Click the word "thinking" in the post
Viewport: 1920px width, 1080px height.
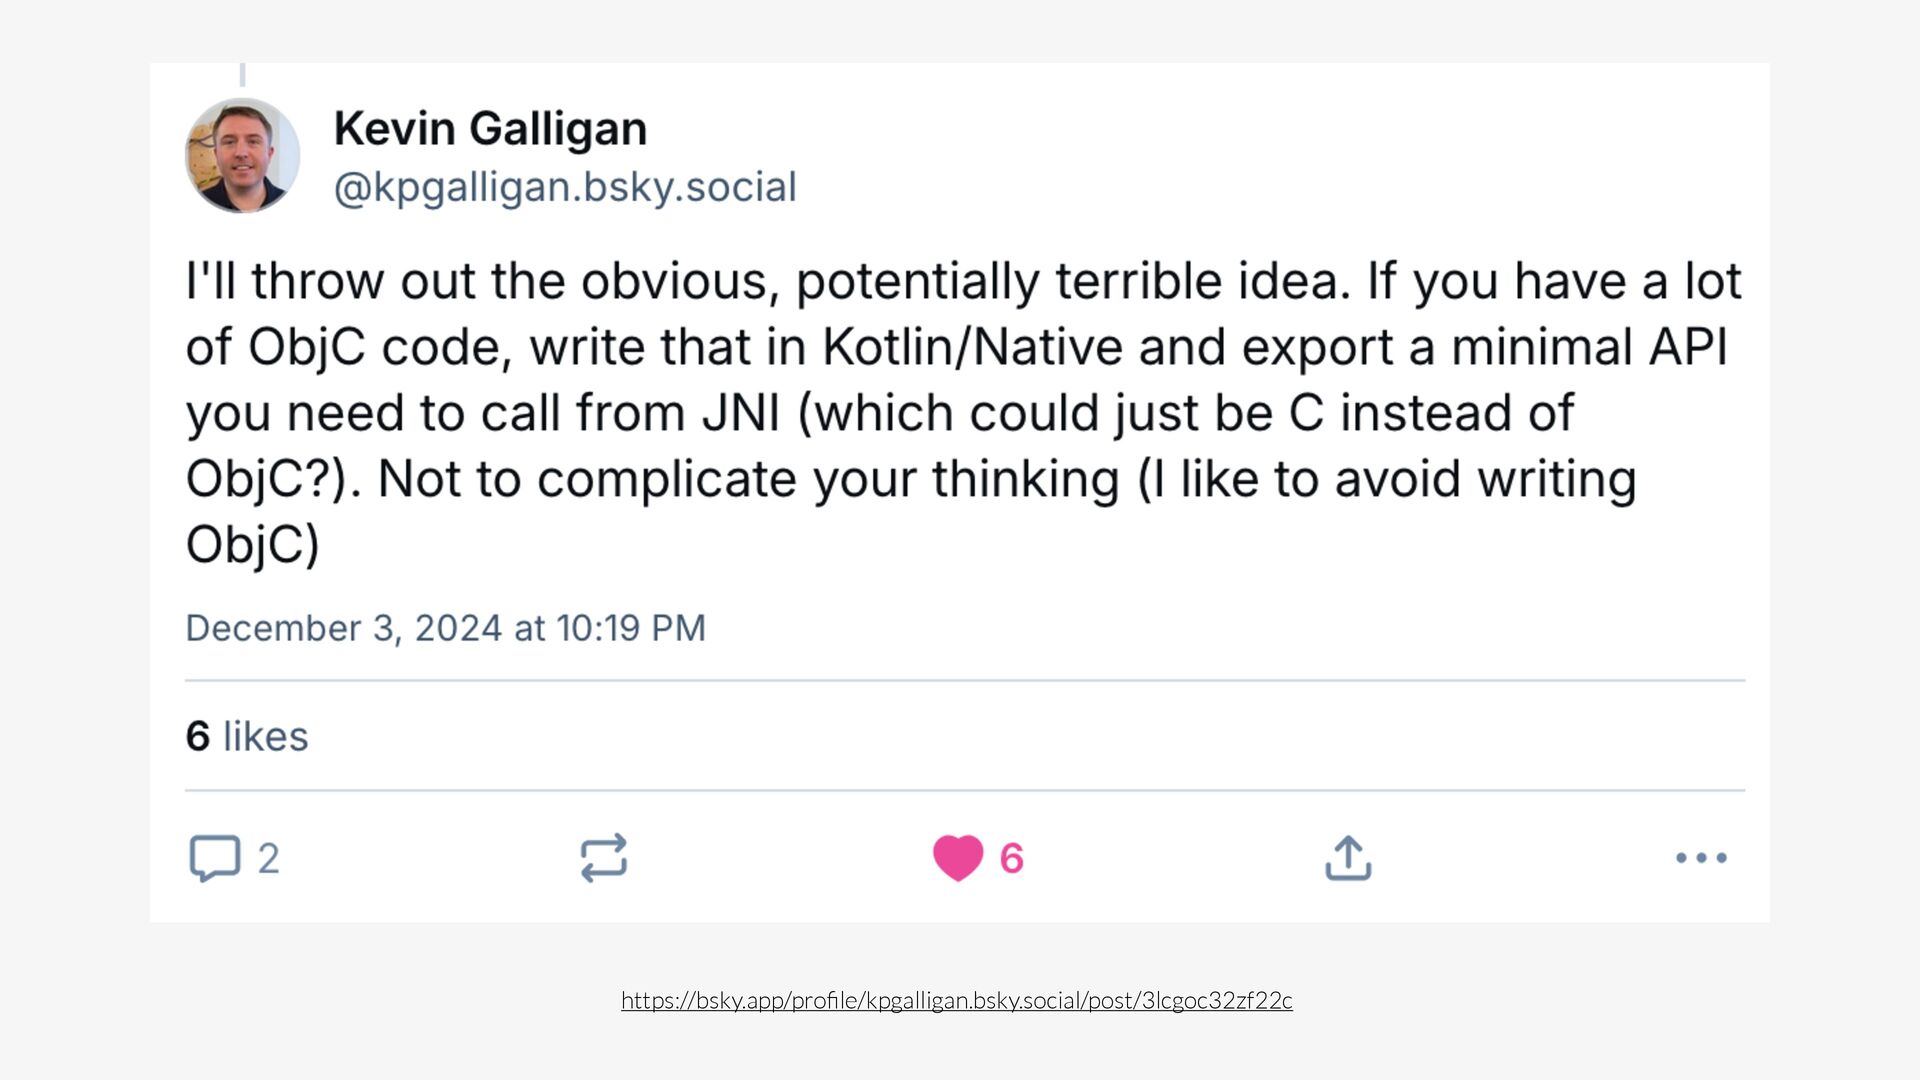click(1025, 479)
